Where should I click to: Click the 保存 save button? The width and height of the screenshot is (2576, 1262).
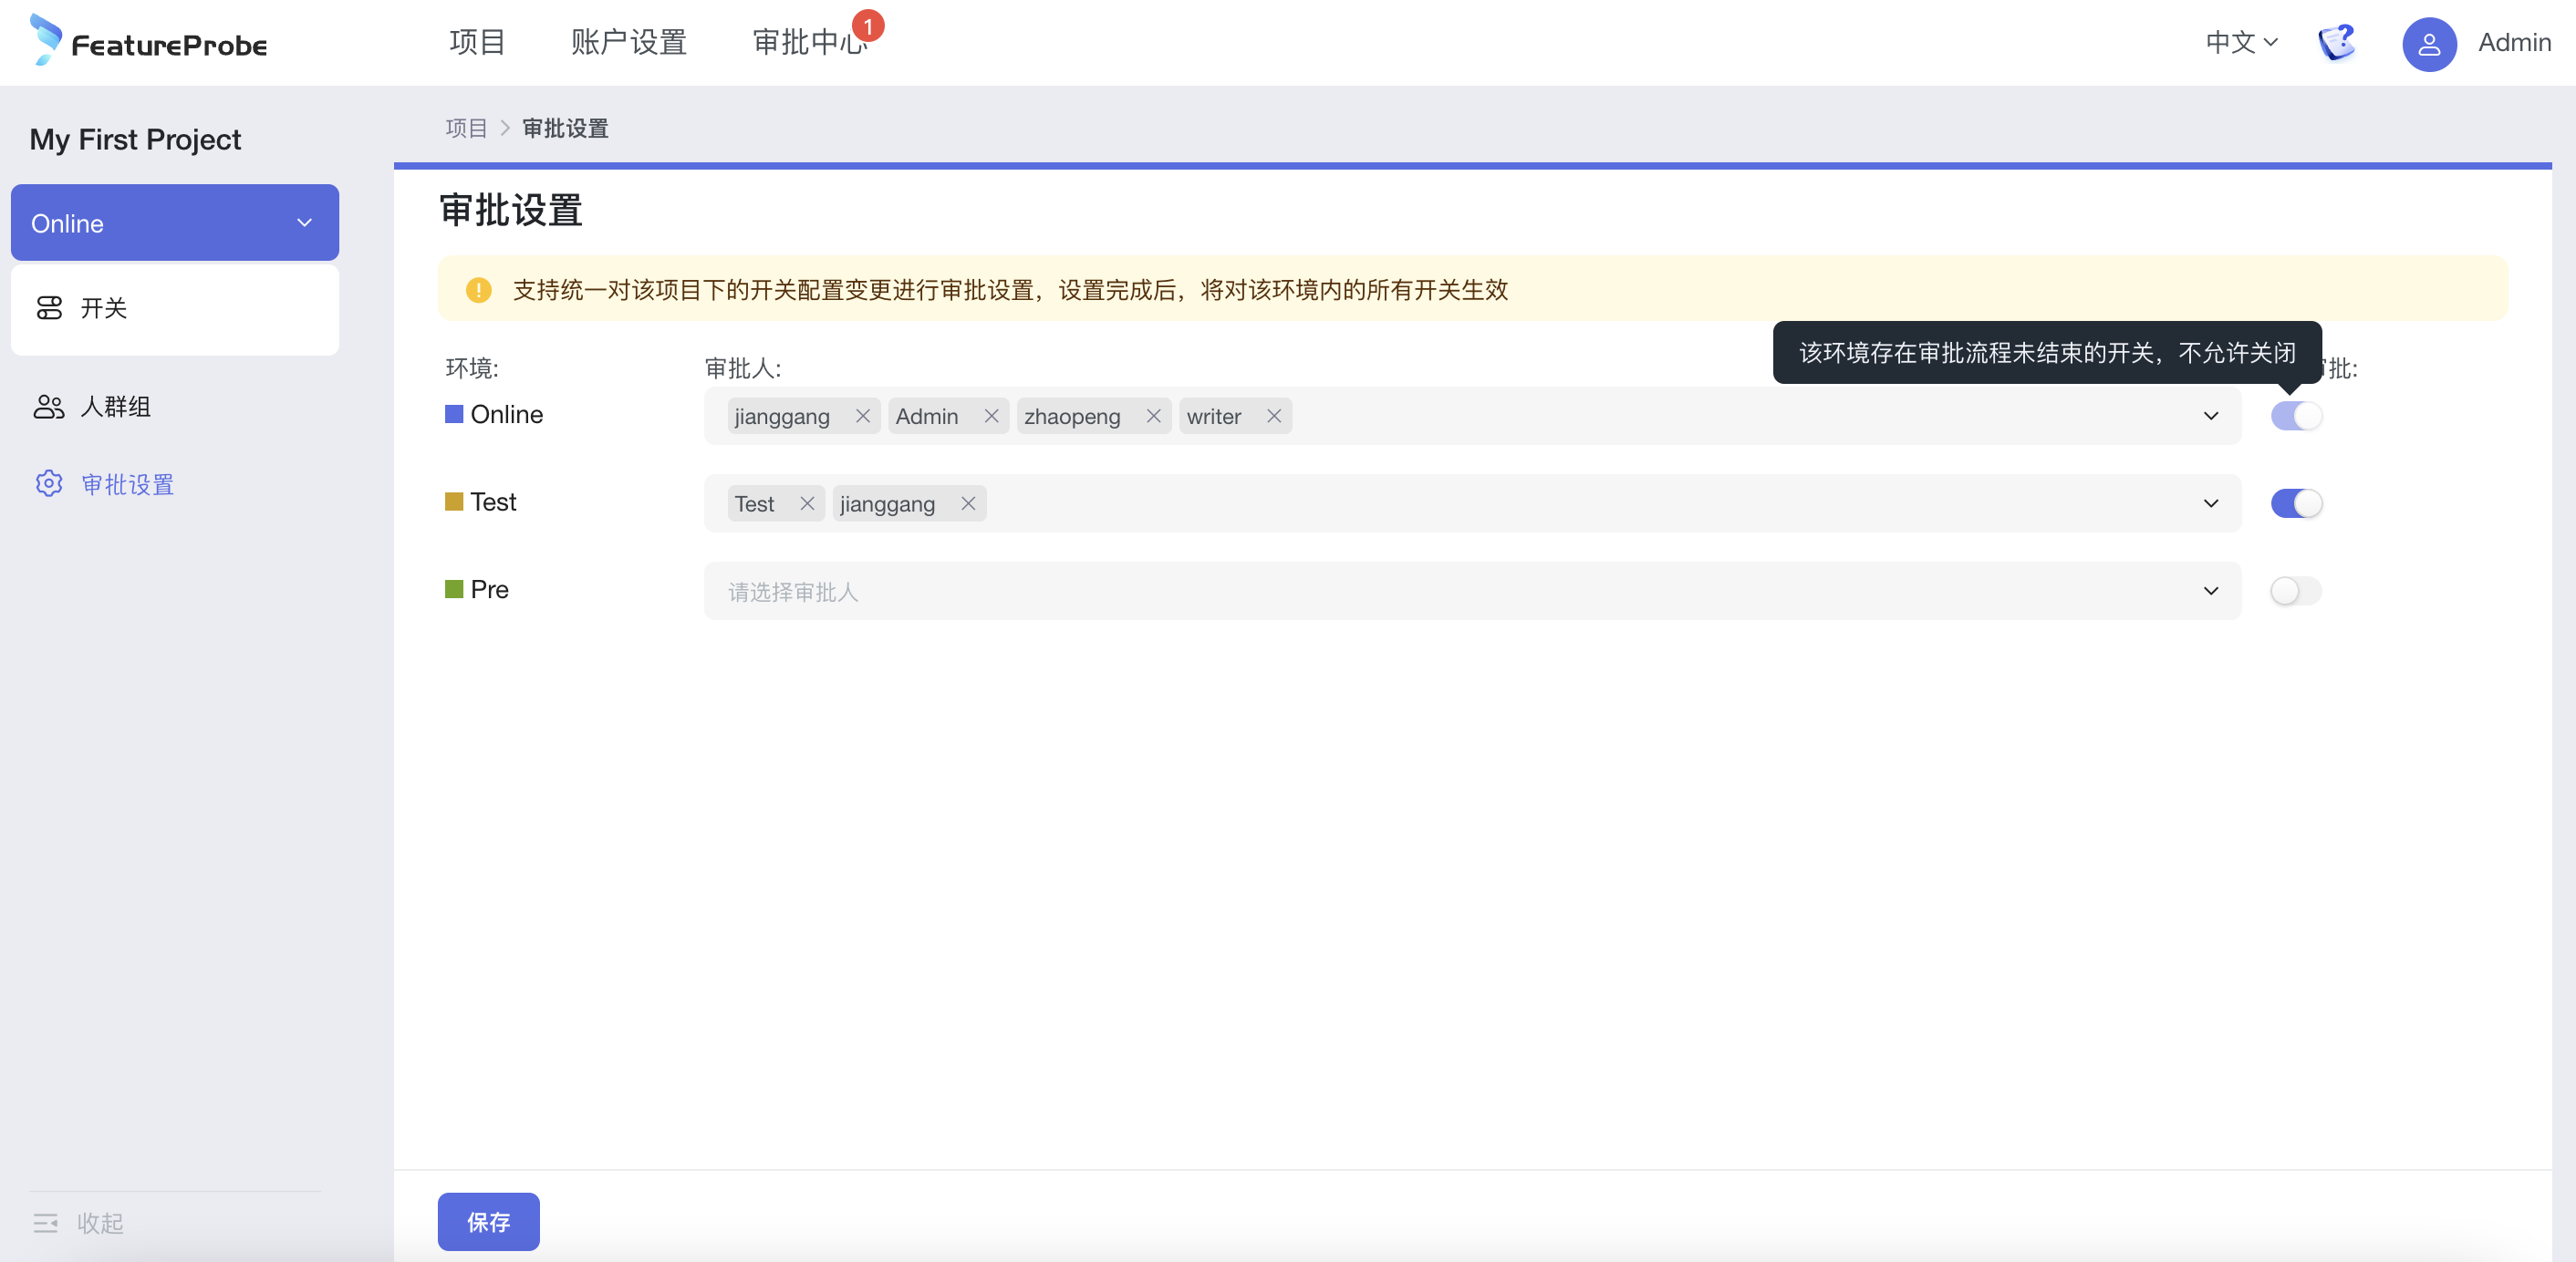tap(488, 1221)
